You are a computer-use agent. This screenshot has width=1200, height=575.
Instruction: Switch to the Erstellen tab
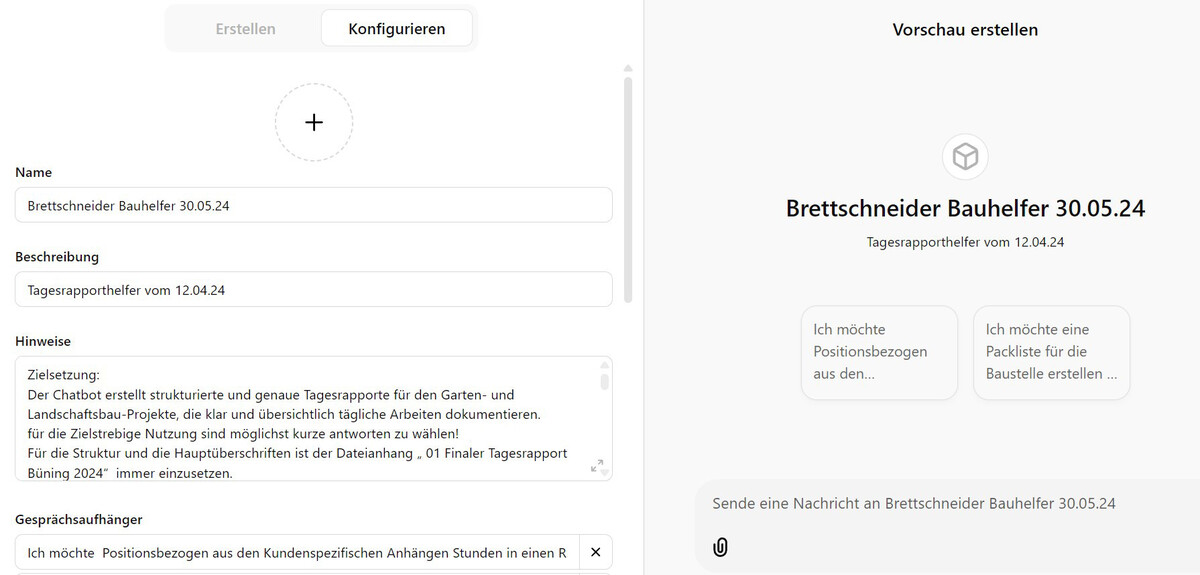point(245,29)
